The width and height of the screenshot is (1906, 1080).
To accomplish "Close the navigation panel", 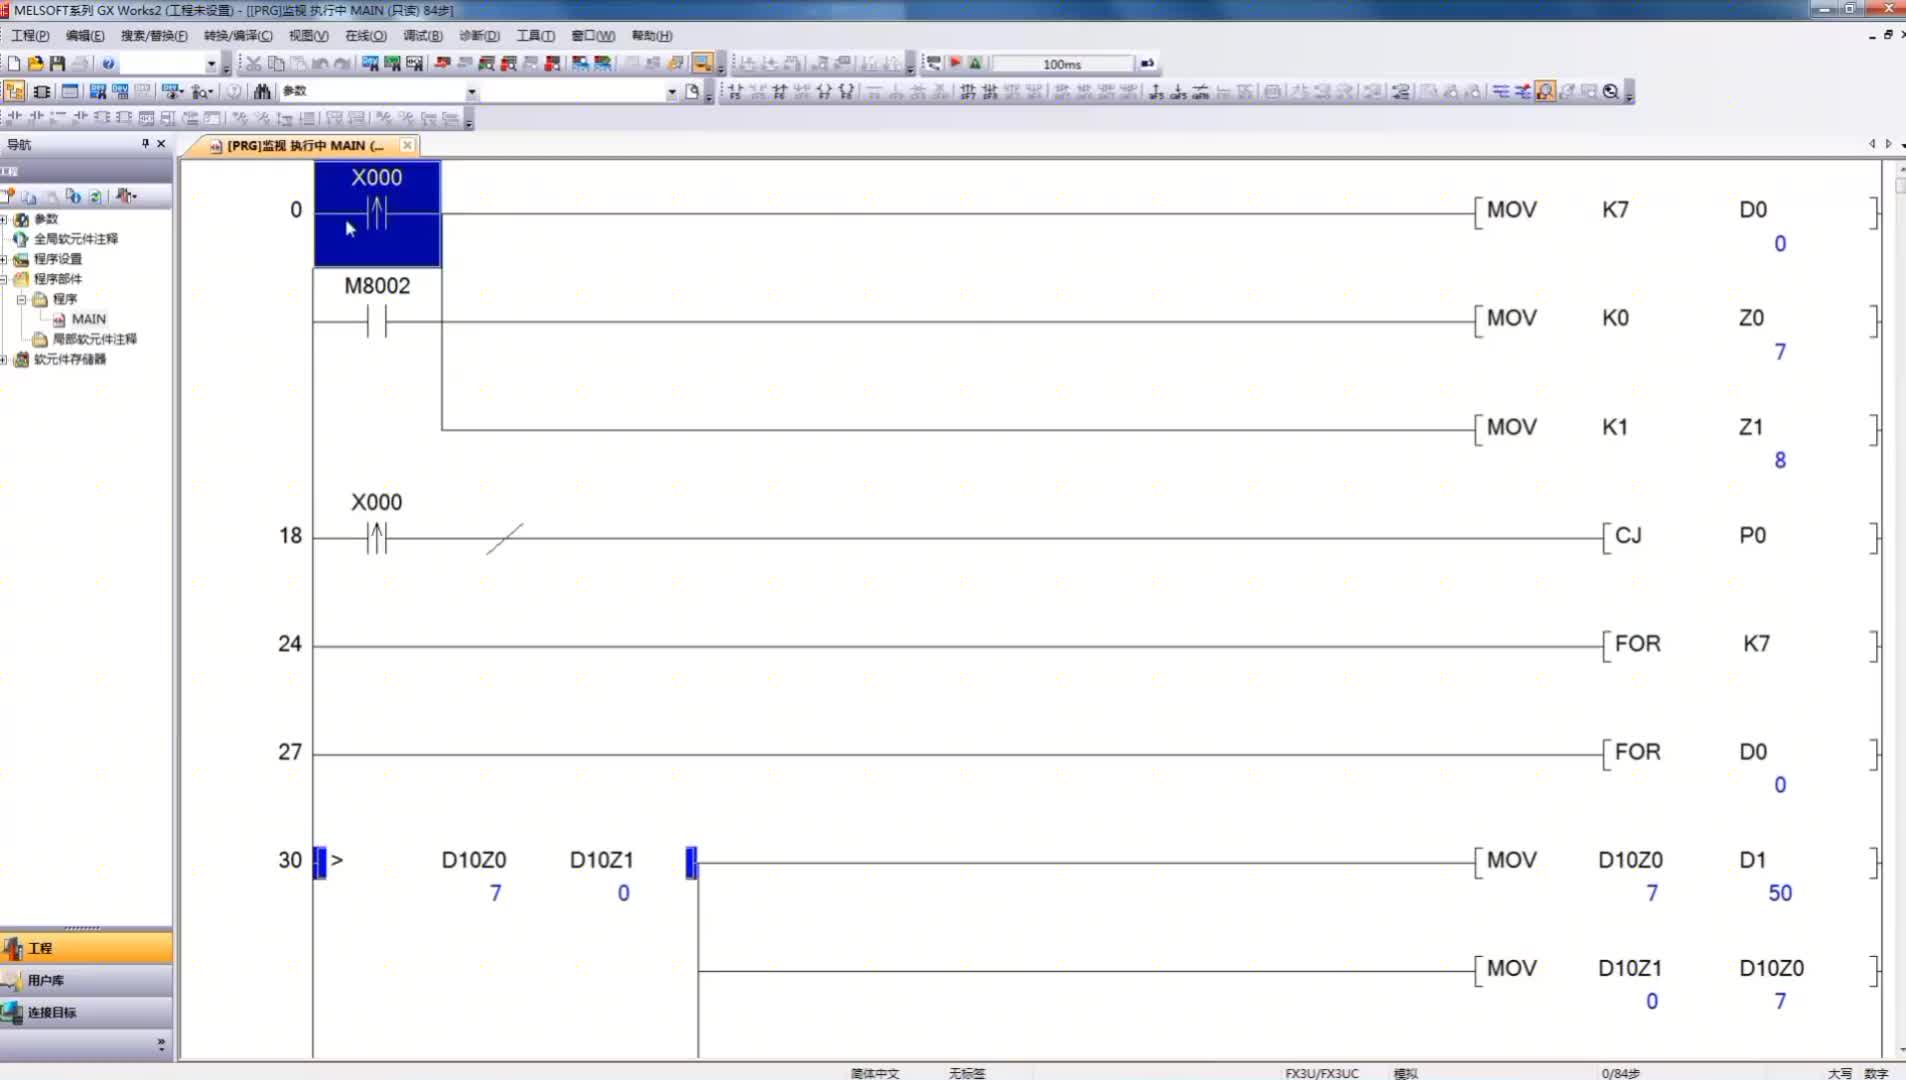I will click(161, 144).
